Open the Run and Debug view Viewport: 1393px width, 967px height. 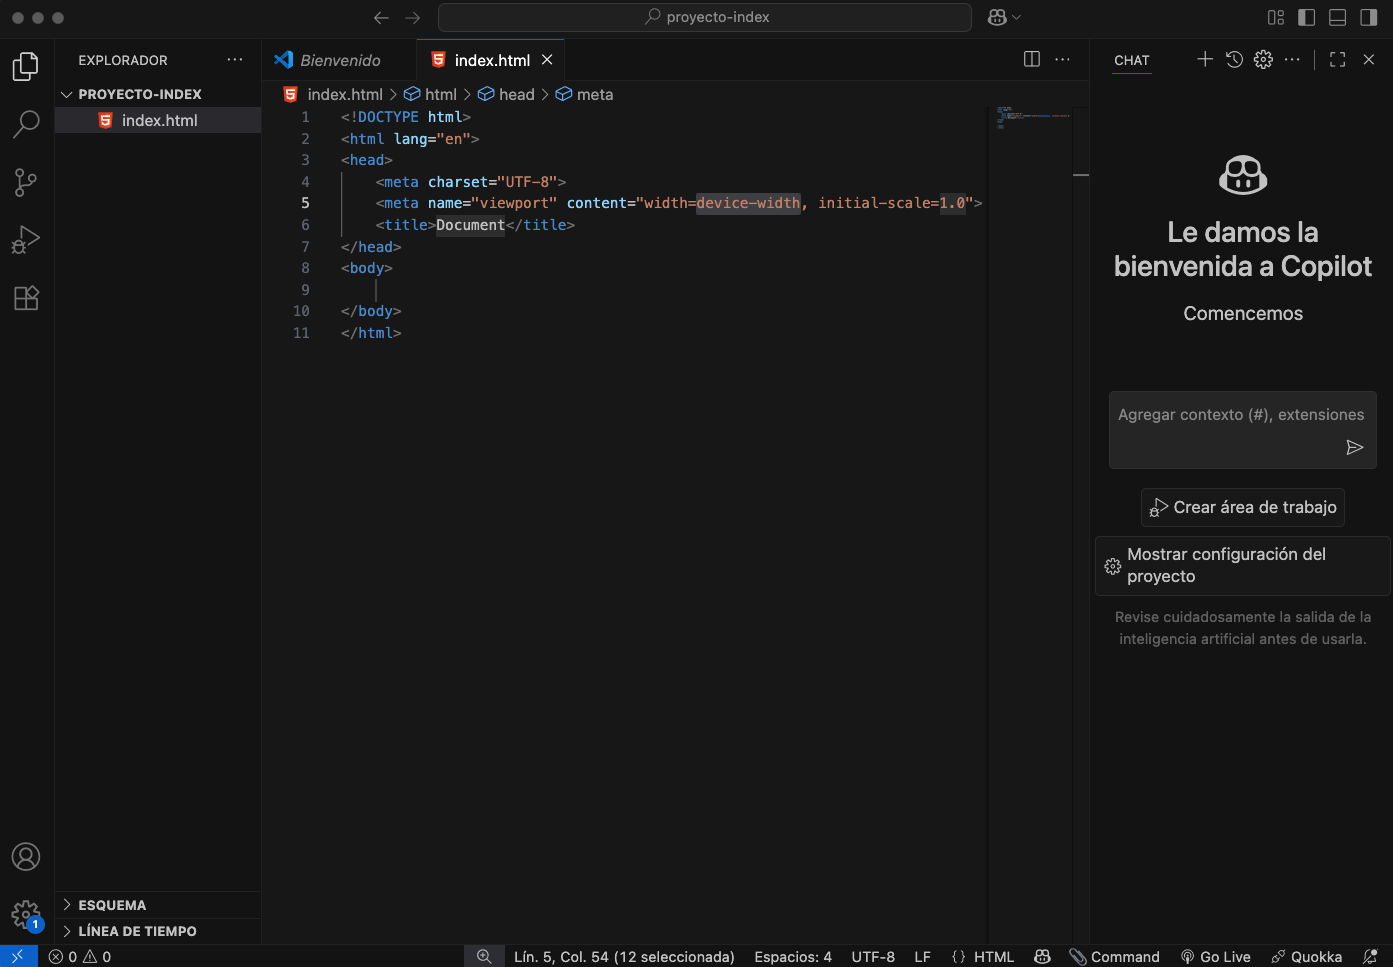tap(26, 240)
